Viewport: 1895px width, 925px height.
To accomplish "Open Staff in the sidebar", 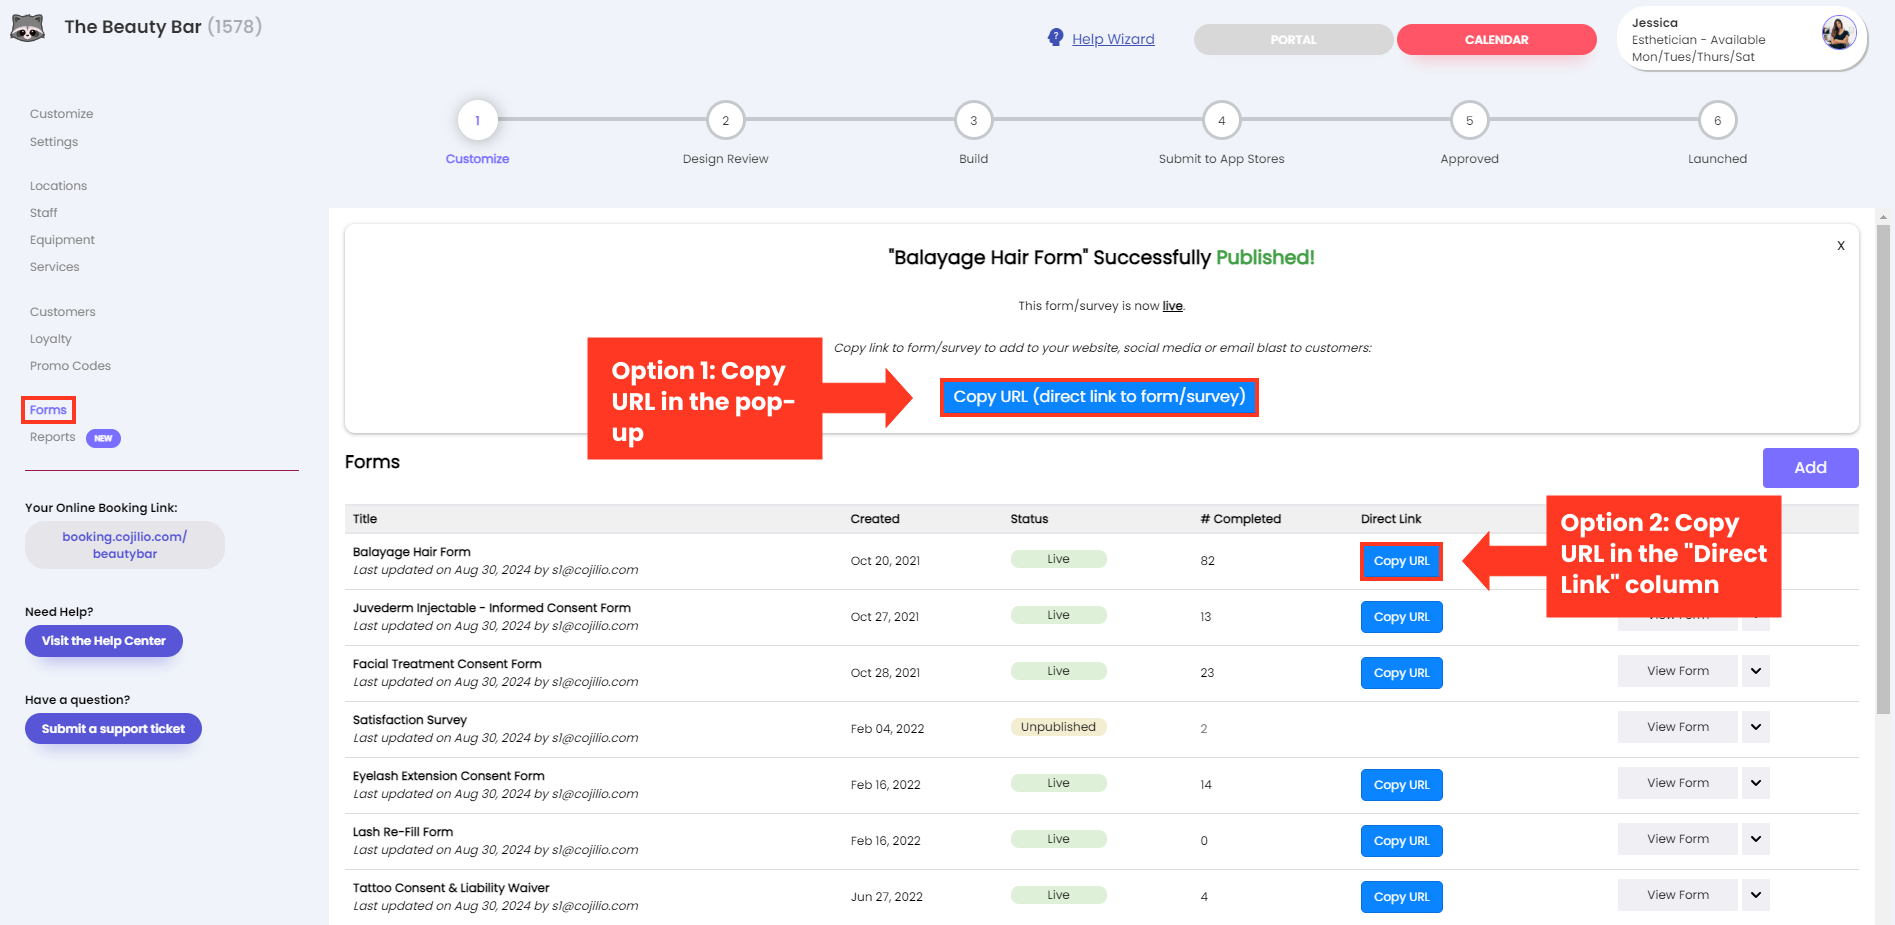I will point(44,213).
